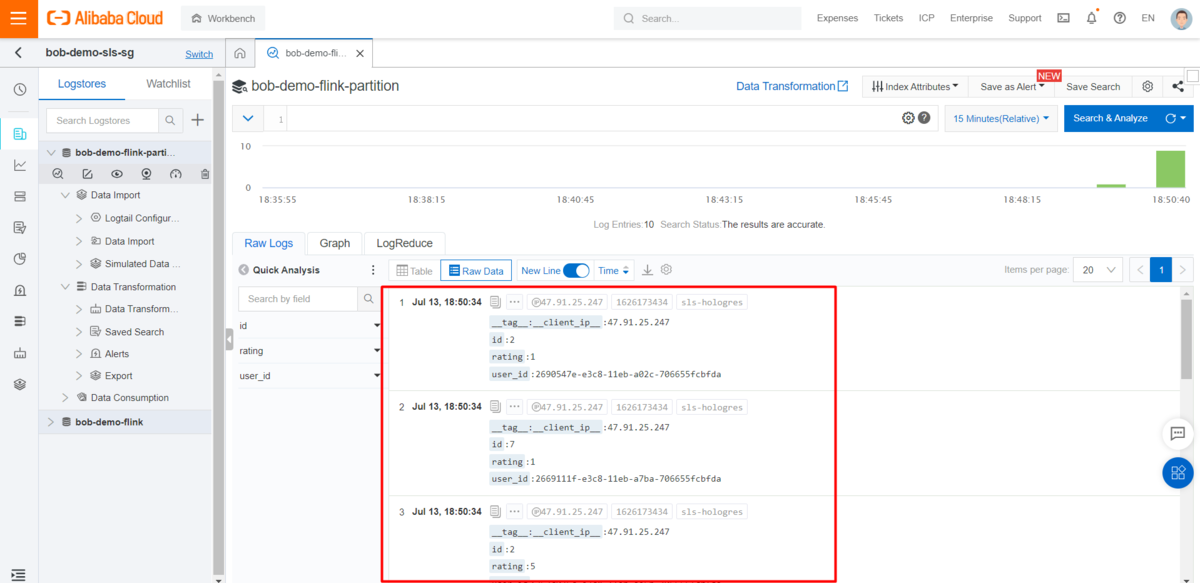Open the help question-mark icon
The height and width of the screenshot is (583, 1200).
tap(1119, 18)
